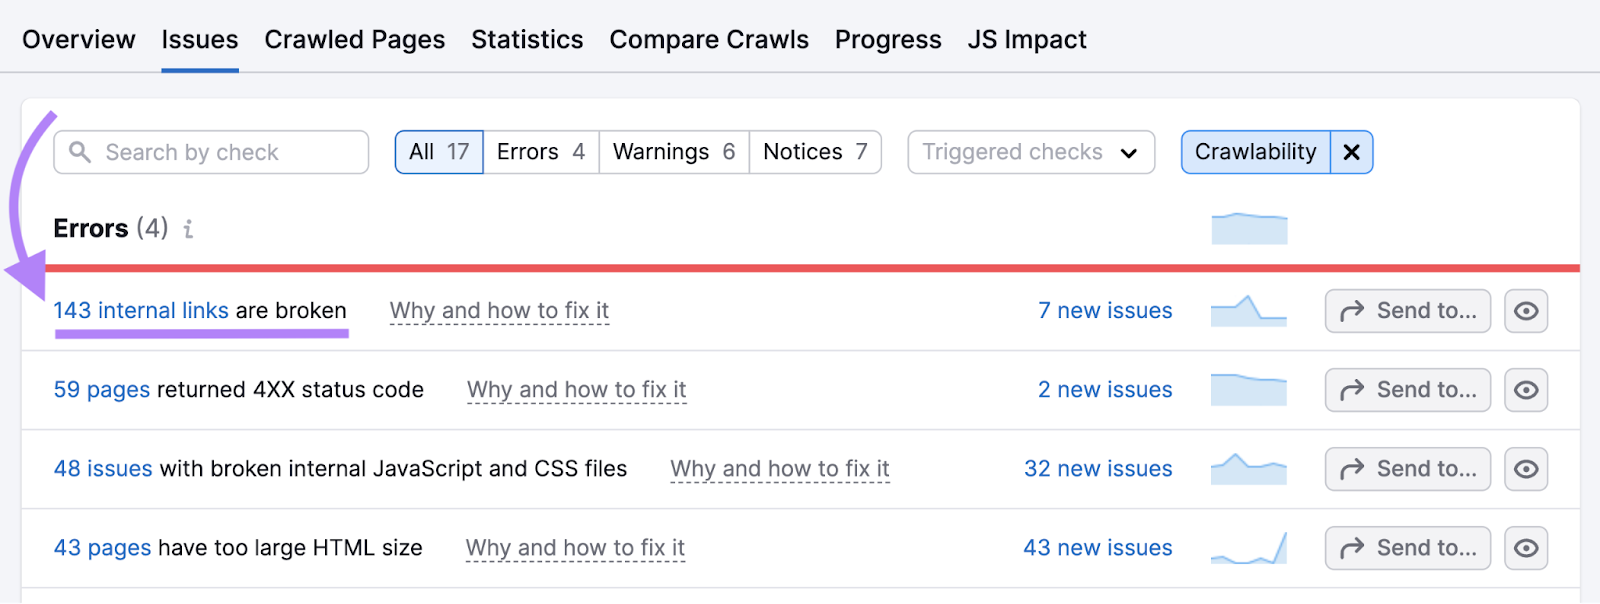The height and width of the screenshot is (604, 1600).
Task: Switch to the Overview tab
Action: (78, 39)
